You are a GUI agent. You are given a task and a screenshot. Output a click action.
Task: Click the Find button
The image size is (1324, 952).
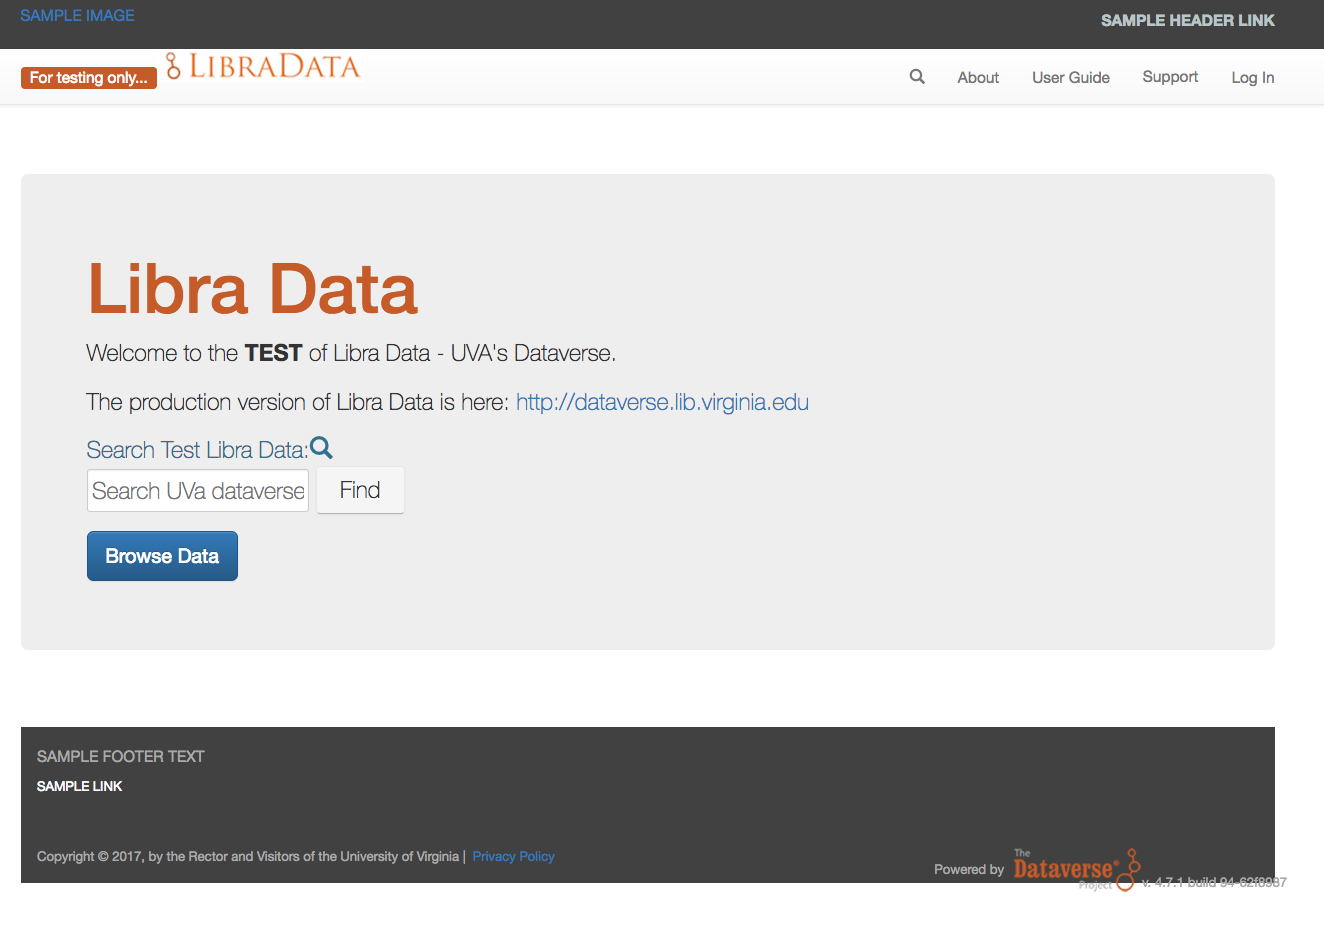point(360,490)
